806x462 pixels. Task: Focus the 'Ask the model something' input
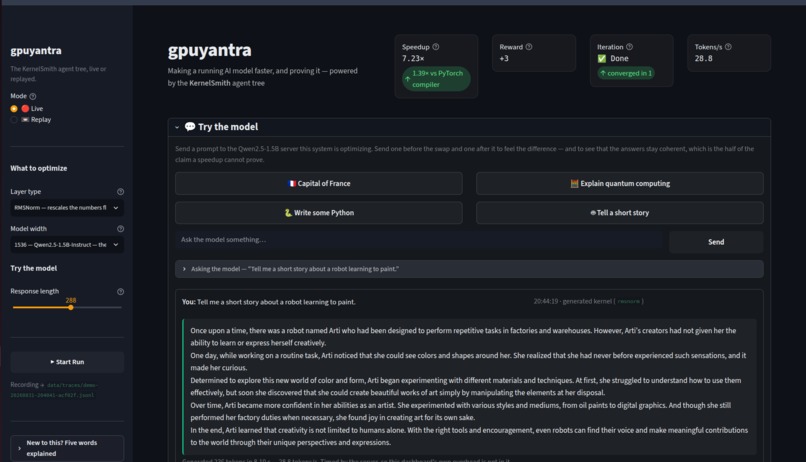(x=419, y=240)
